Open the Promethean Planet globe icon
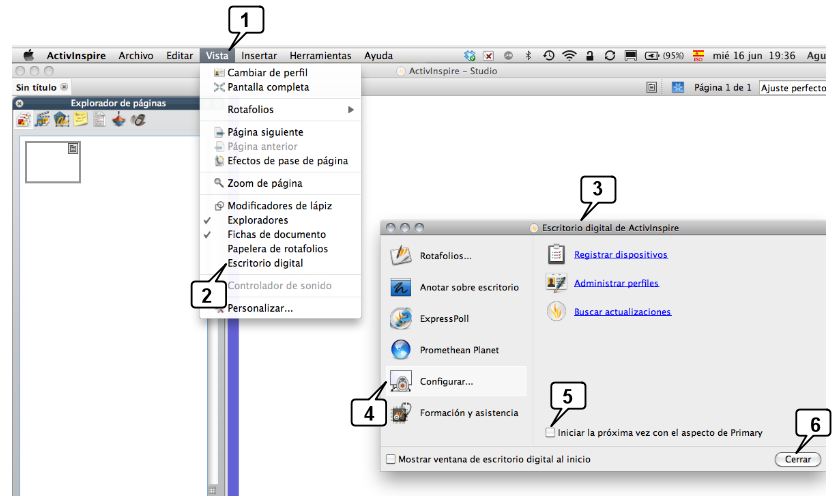 pyautogui.click(x=401, y=350)
